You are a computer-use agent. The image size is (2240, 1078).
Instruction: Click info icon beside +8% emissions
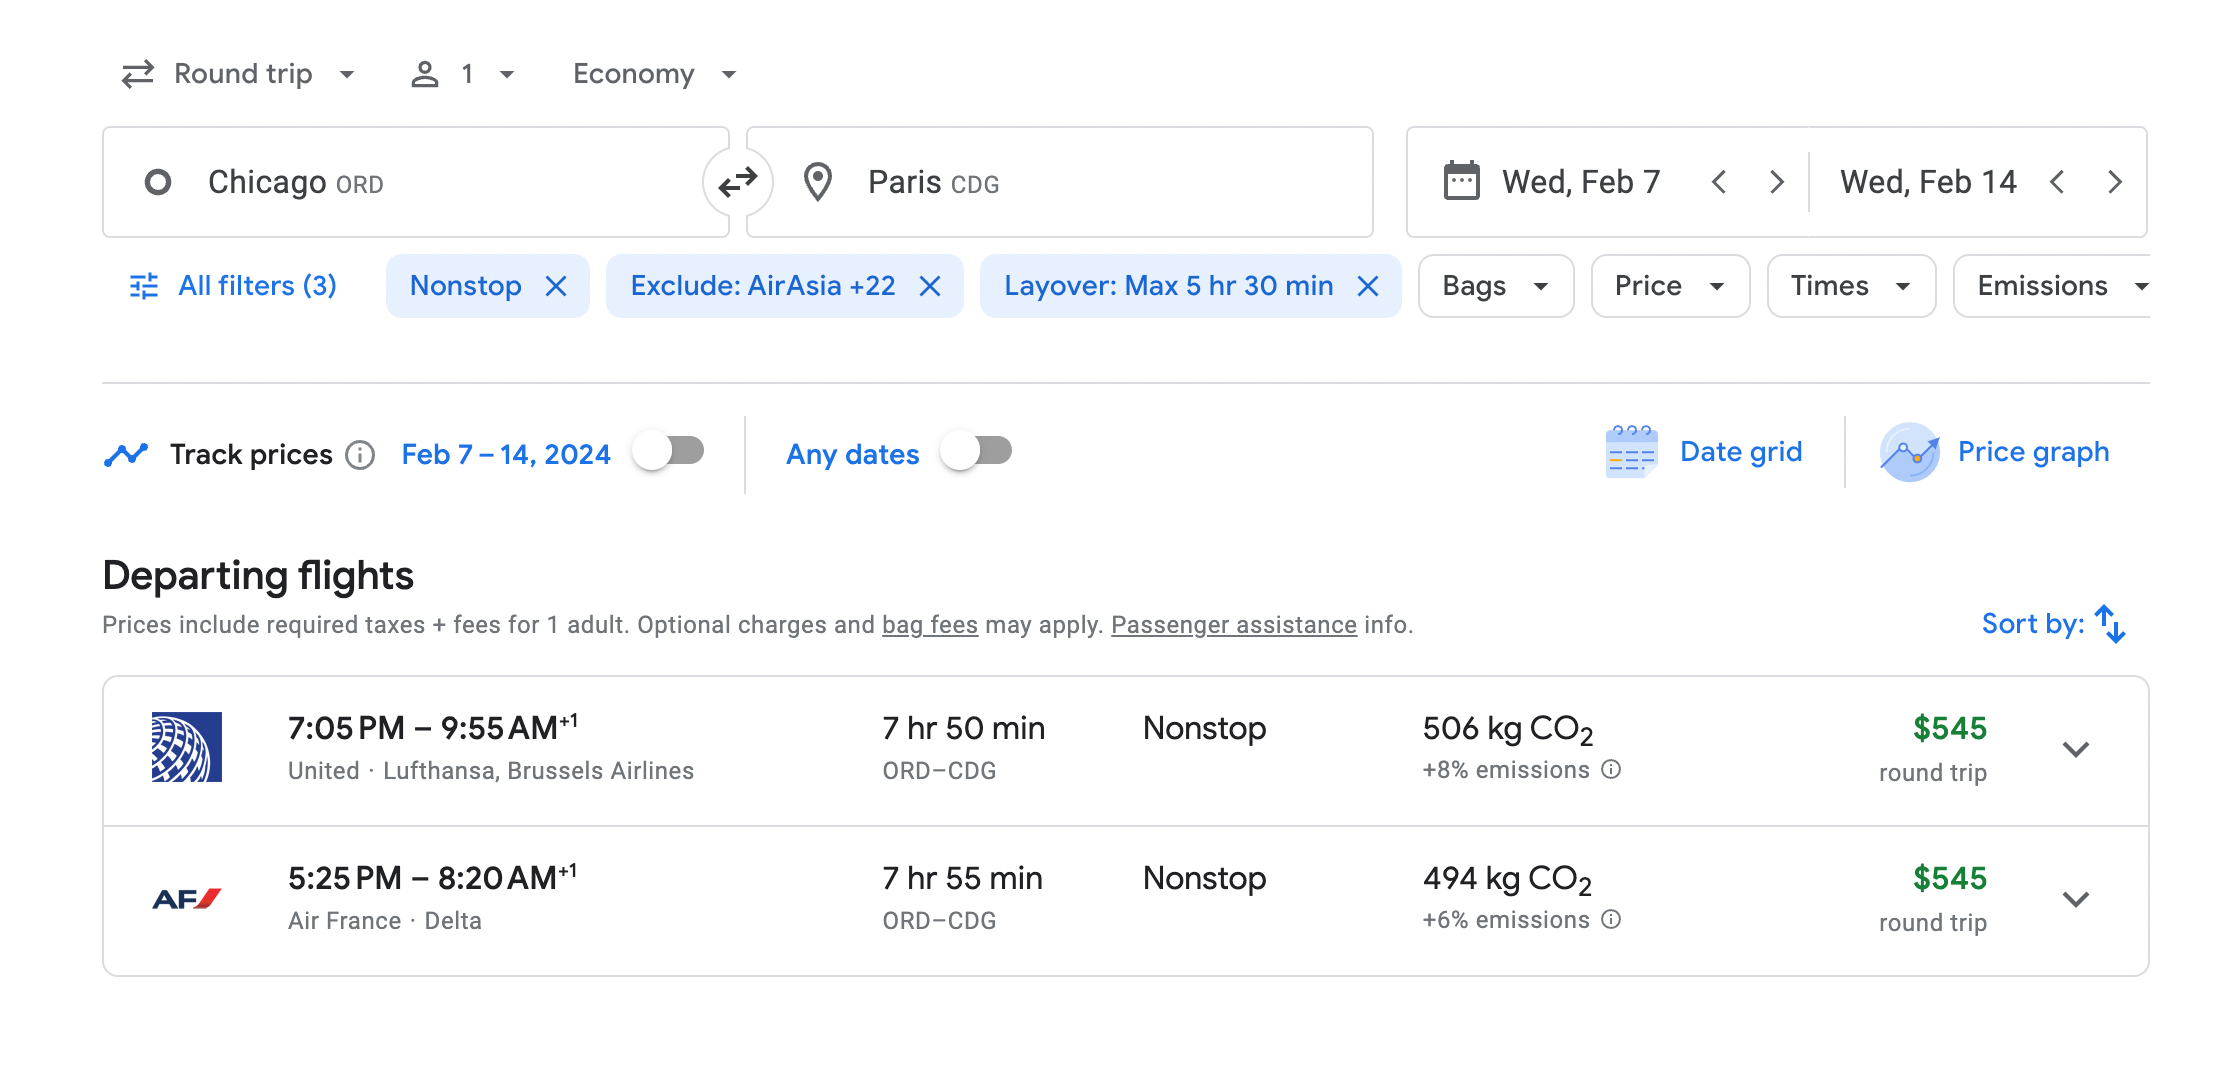[1611, 769]
